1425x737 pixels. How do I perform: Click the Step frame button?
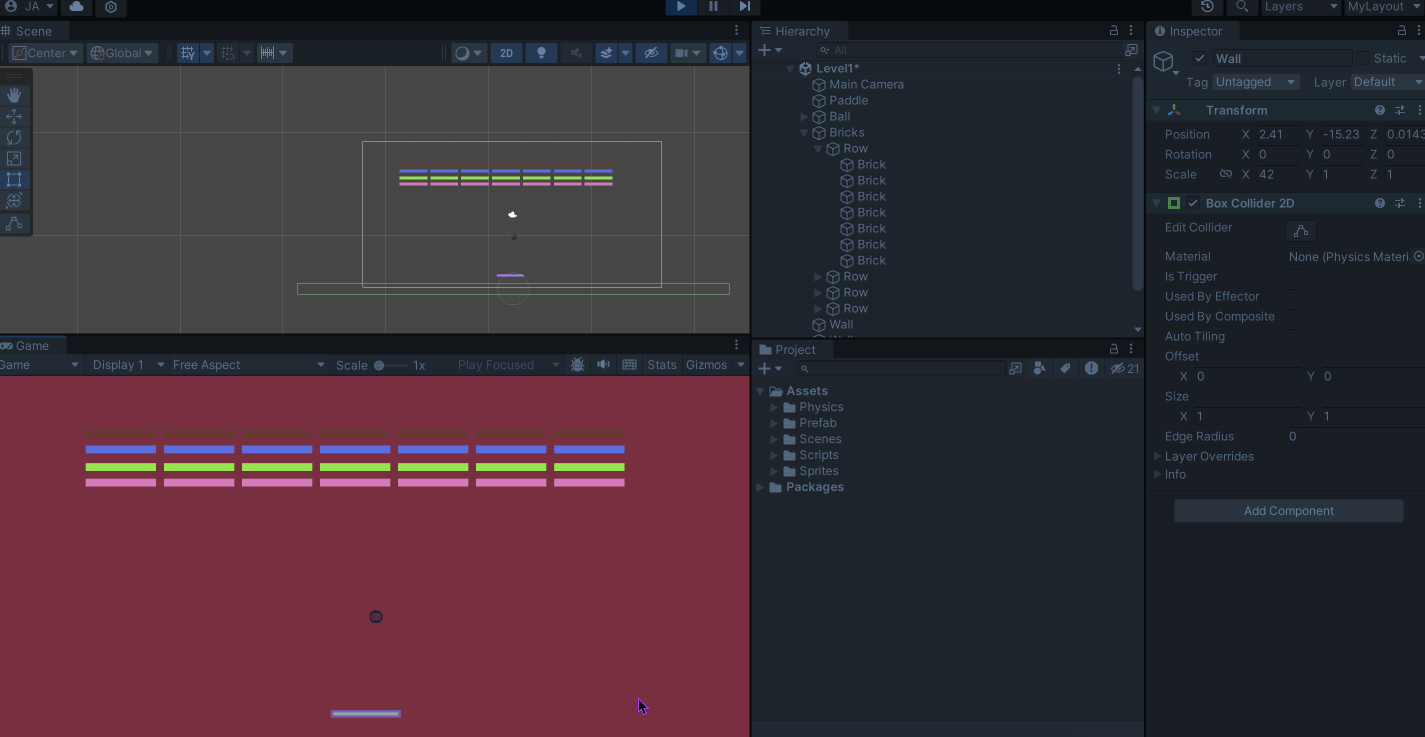coord(744,7)
